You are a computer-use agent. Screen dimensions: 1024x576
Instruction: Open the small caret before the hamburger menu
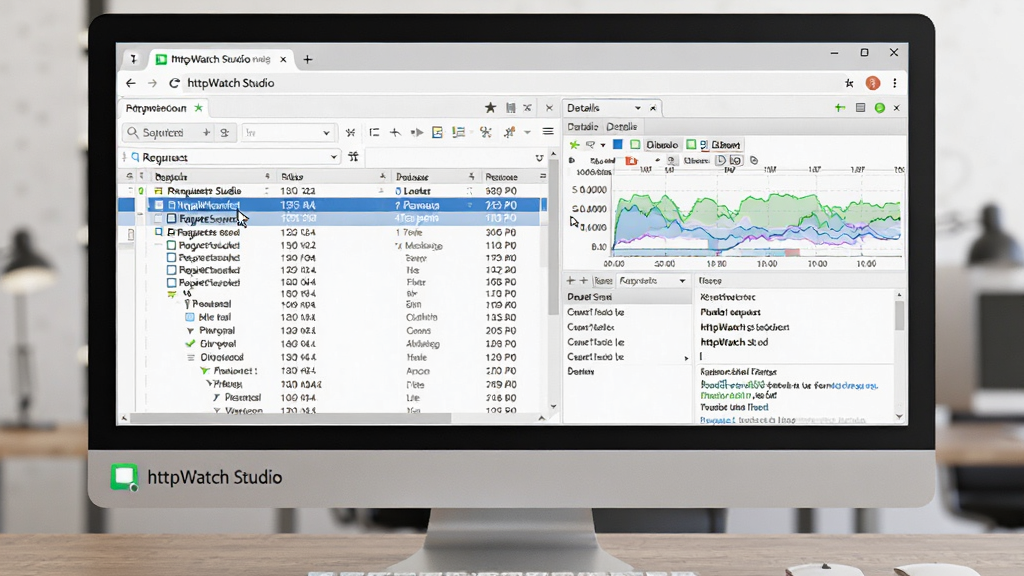528,133
